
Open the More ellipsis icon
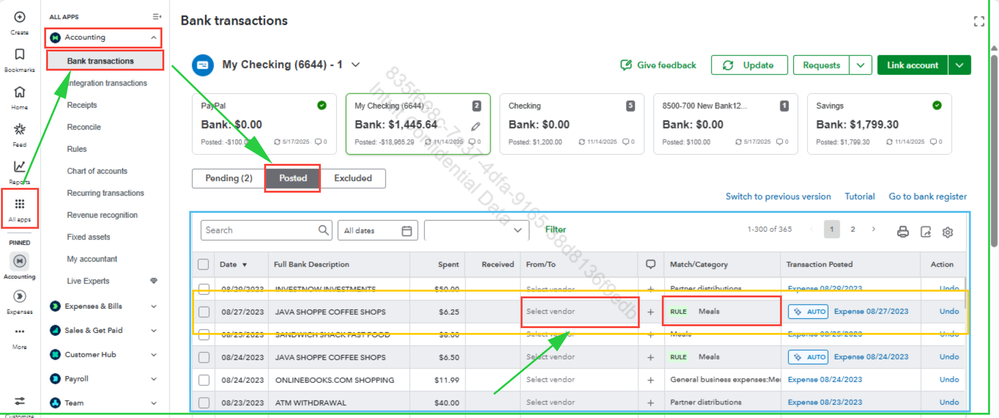(19, 332)
